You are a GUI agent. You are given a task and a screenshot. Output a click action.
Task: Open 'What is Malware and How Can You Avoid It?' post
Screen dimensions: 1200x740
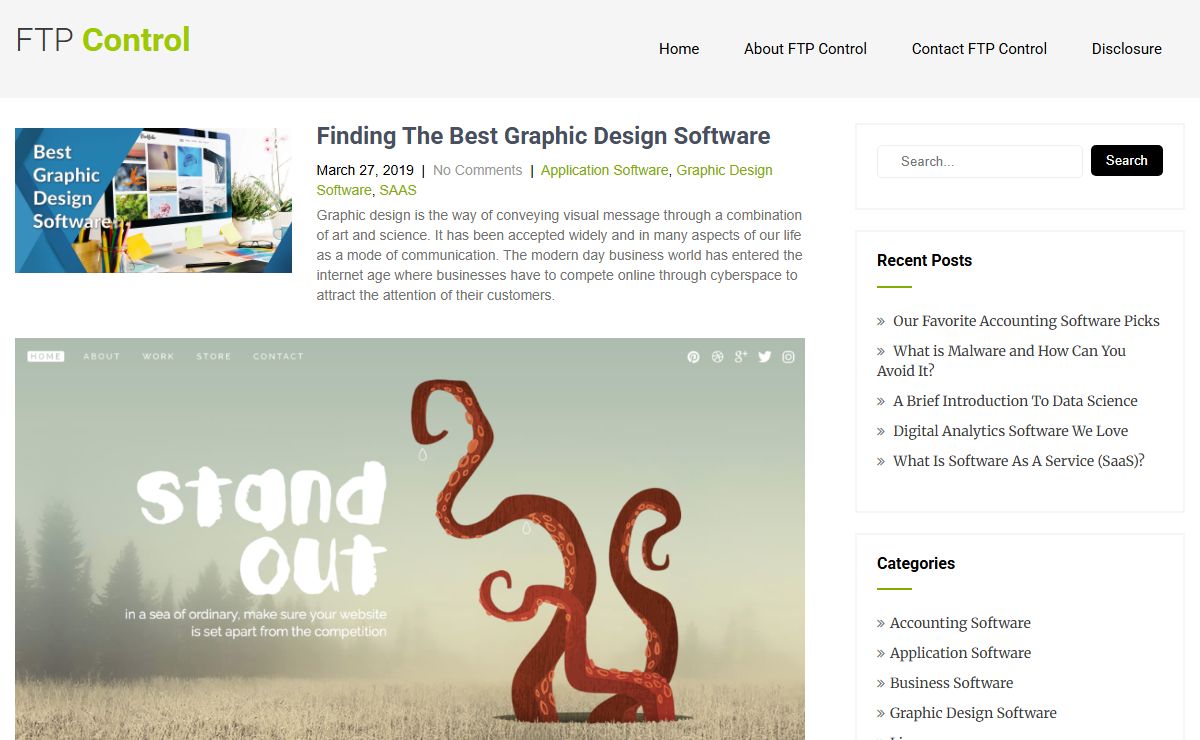coord(1001,361)
